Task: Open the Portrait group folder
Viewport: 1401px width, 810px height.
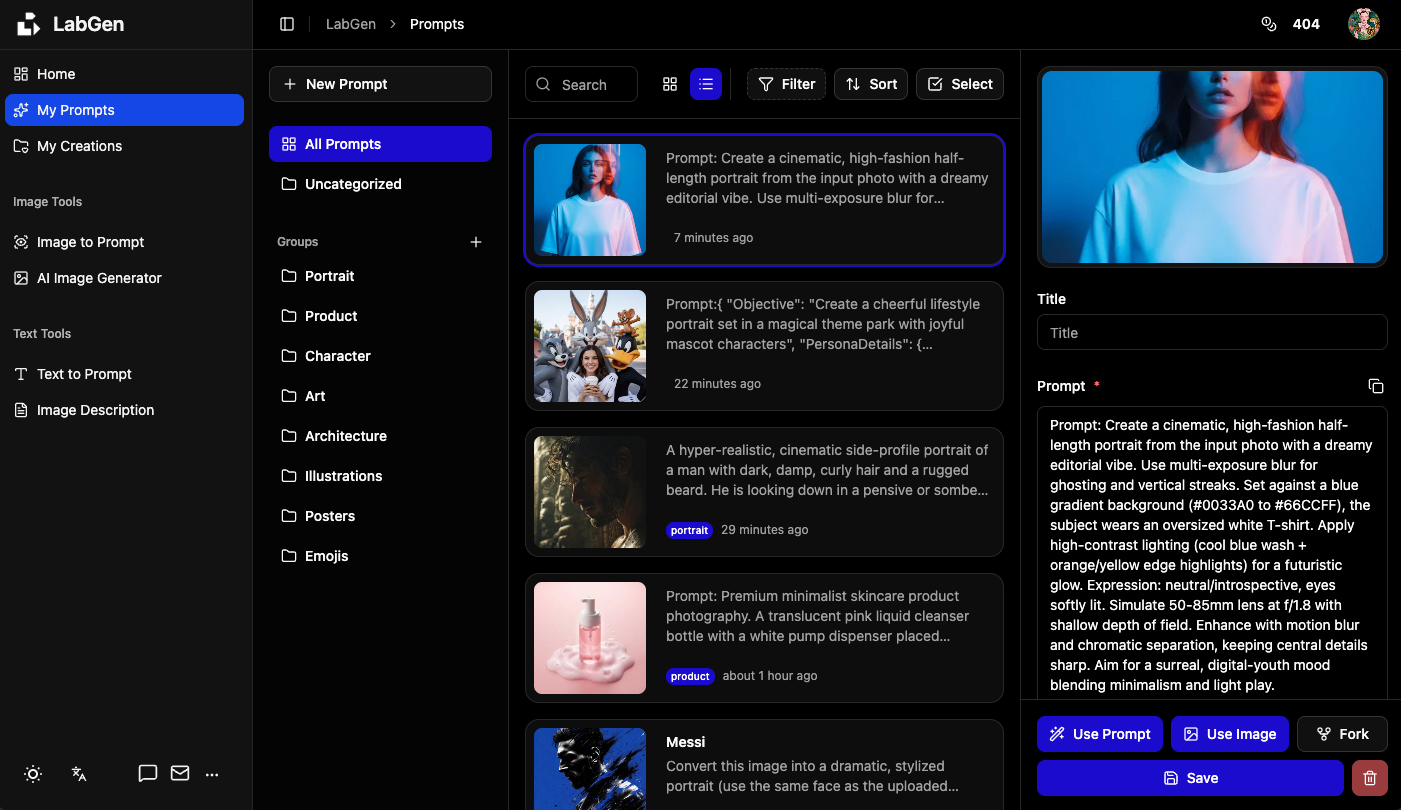Action: (329, 276)
